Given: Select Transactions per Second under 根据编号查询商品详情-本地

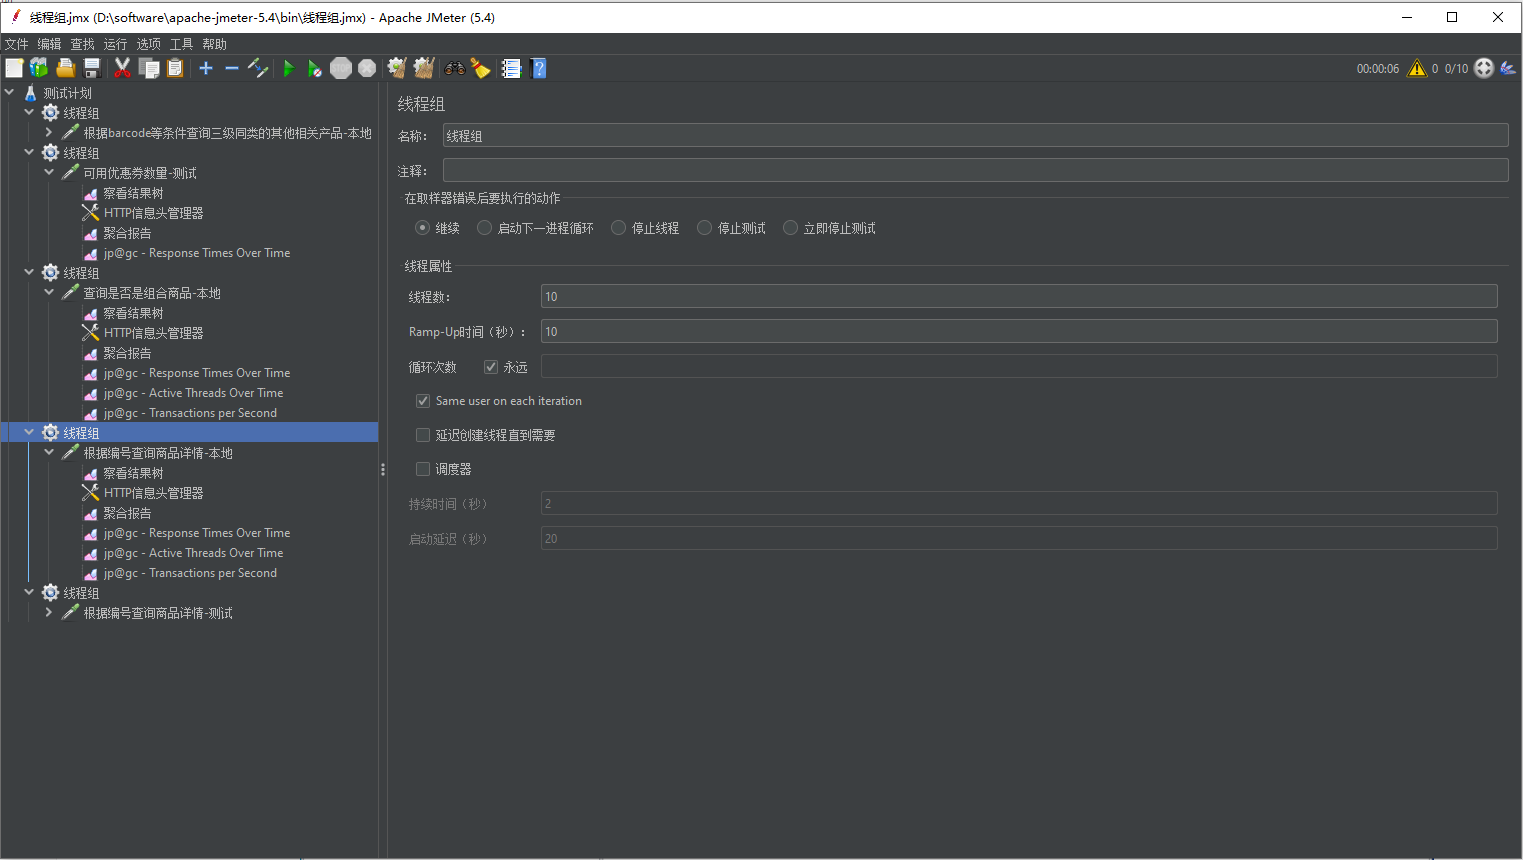Looking at the screenshot, I should tap(190, 573).
